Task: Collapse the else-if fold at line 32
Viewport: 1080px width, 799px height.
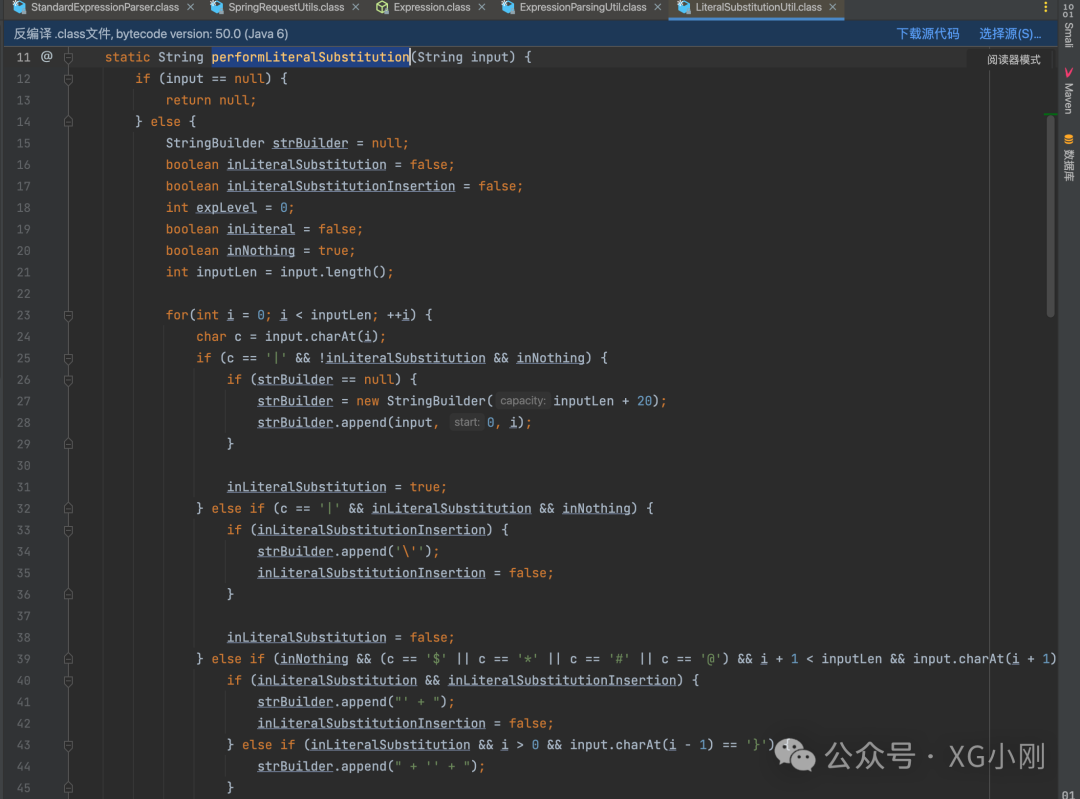Action: tap(68, 509)
